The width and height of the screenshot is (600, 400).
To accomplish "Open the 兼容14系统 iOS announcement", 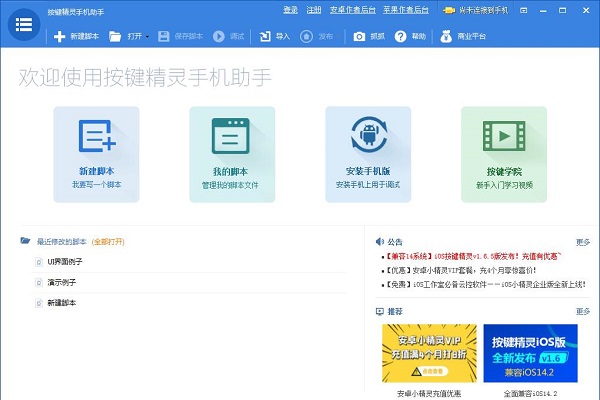I will (x=473, y=256).
